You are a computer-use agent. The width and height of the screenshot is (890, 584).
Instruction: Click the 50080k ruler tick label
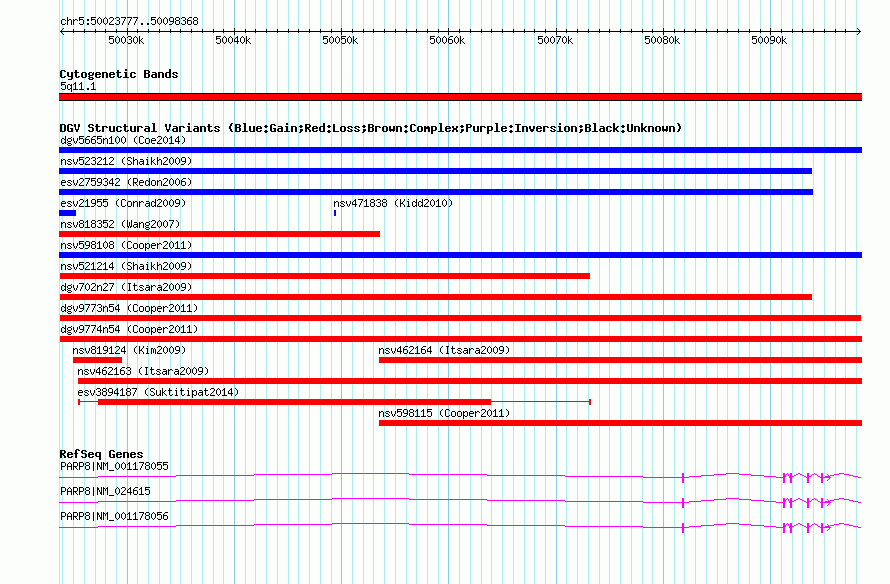coord(662,40)
